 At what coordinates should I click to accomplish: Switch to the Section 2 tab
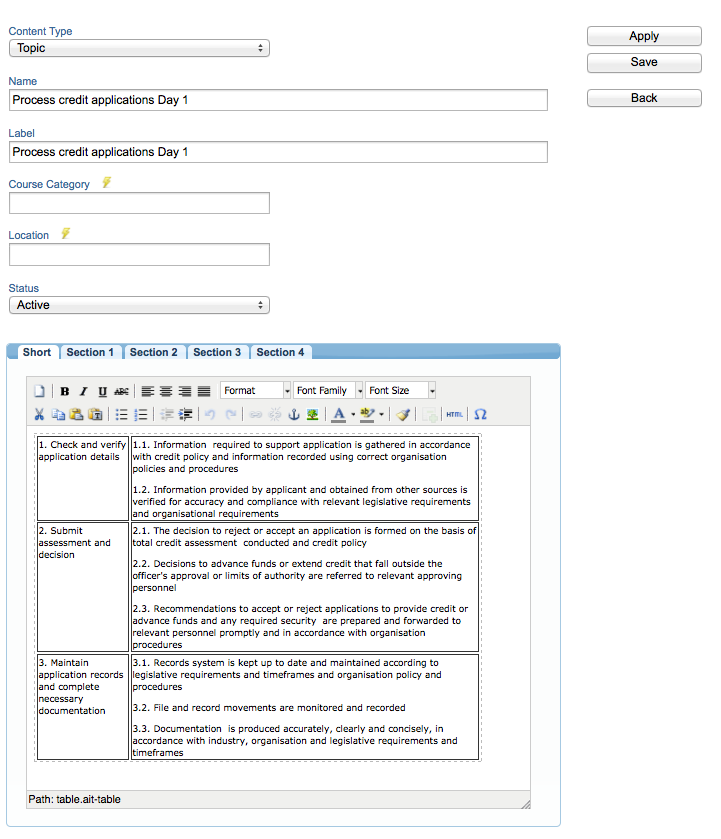pos(154,352)
